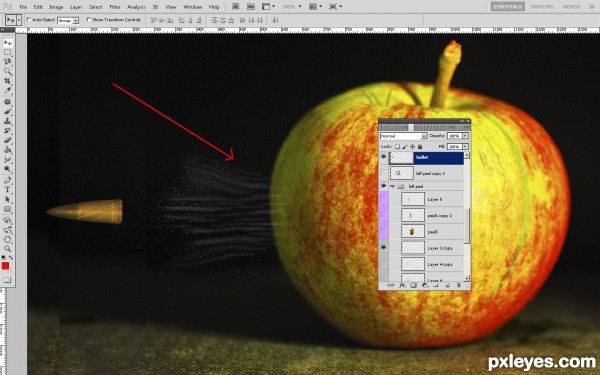Select the Spot Healing Brush tool
Image resolution: width=600 pixels, height=375 pixels.
tap(8, 102)
